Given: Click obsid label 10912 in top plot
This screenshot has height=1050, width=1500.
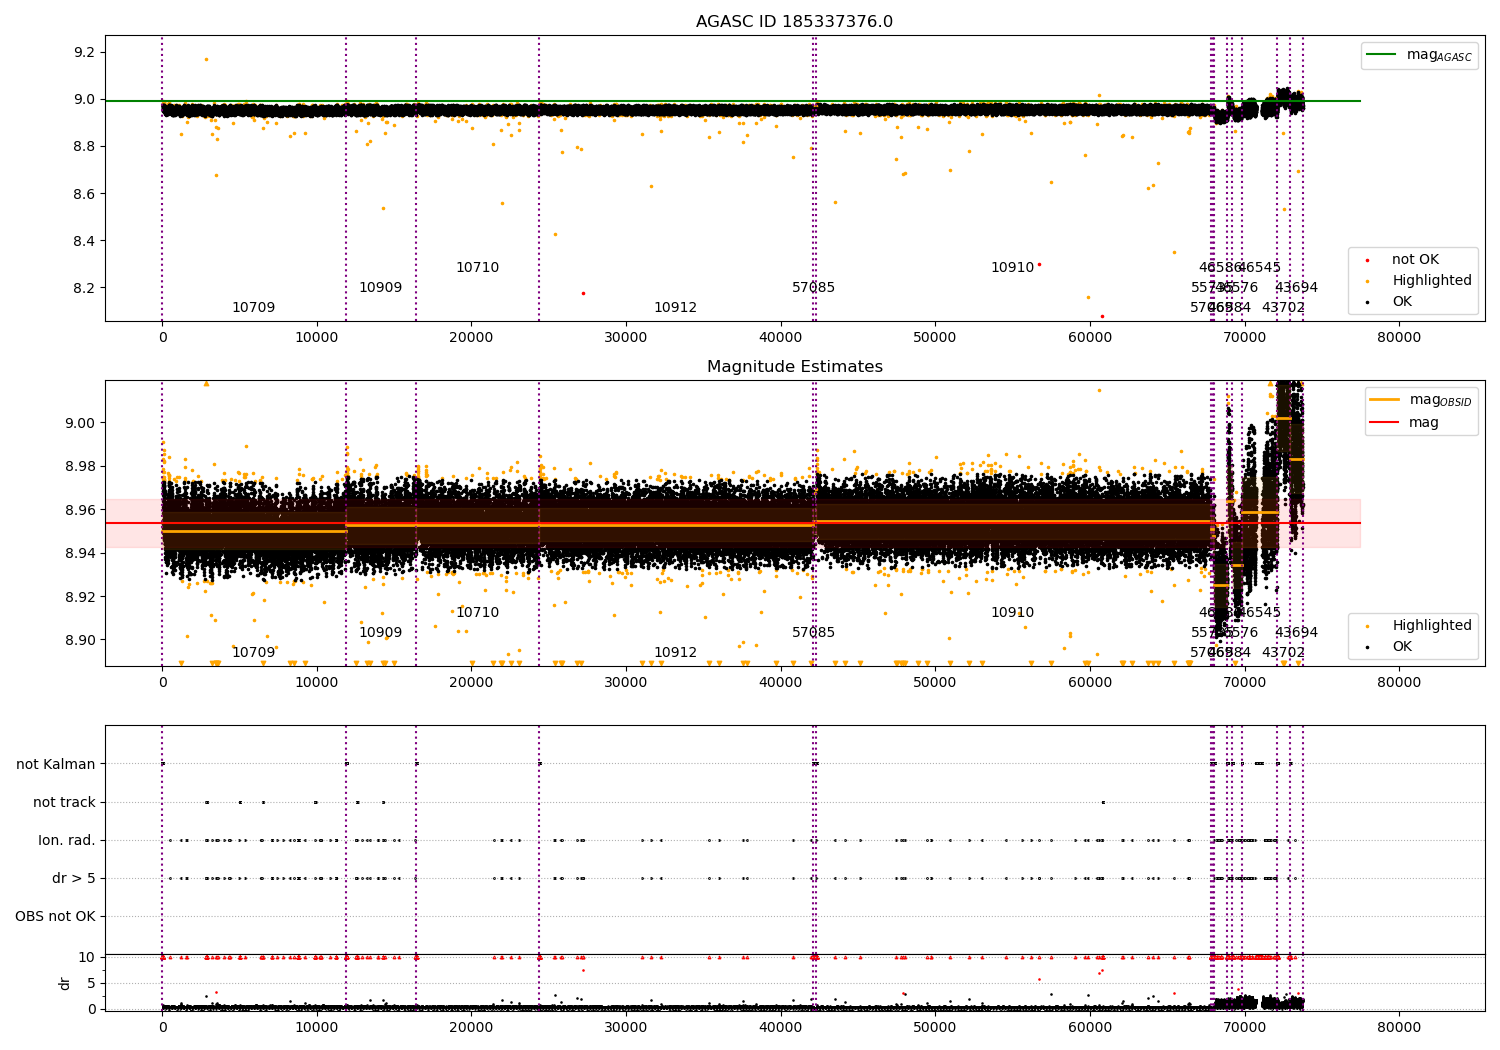Looking at the screenshot, I should pyautogui.click(x=675, y=308).
